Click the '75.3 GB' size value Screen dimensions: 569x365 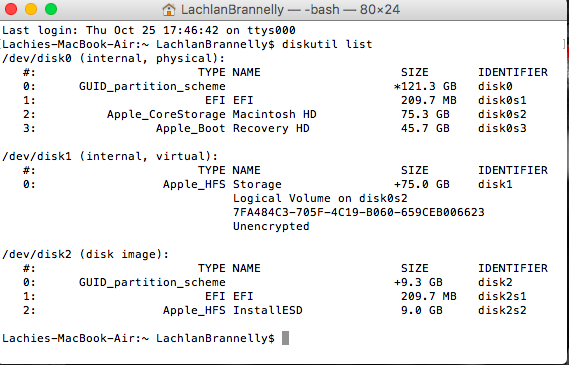pyautogui.click(x=425, y=114)
